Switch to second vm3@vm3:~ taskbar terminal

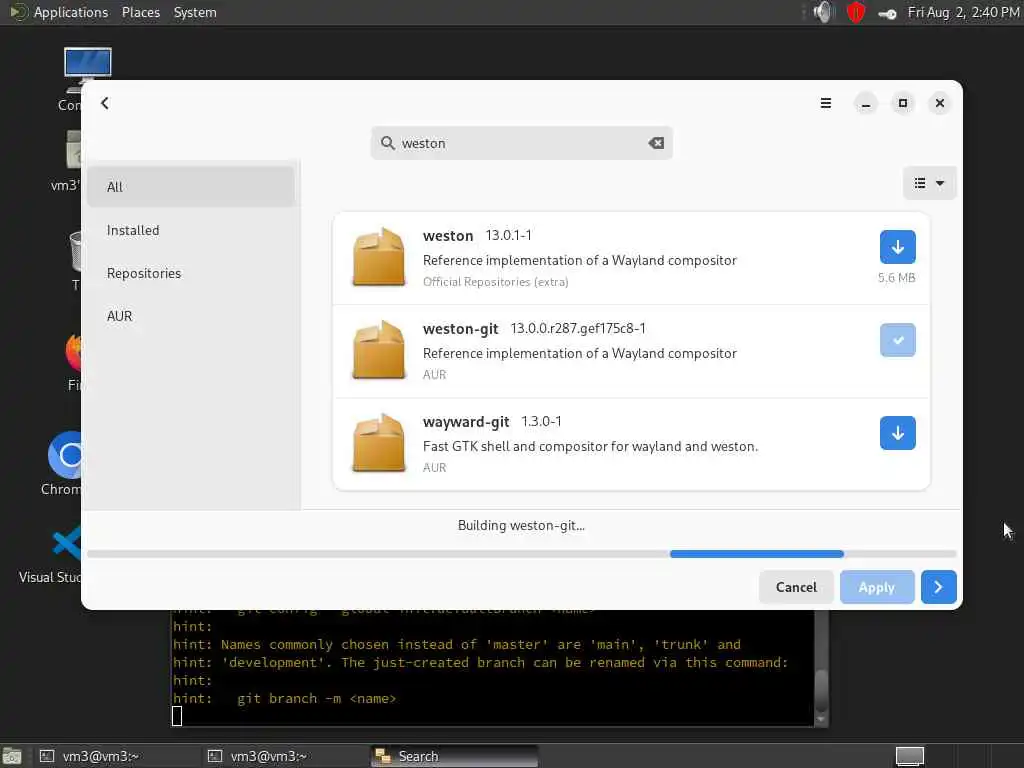click(285, 756)
